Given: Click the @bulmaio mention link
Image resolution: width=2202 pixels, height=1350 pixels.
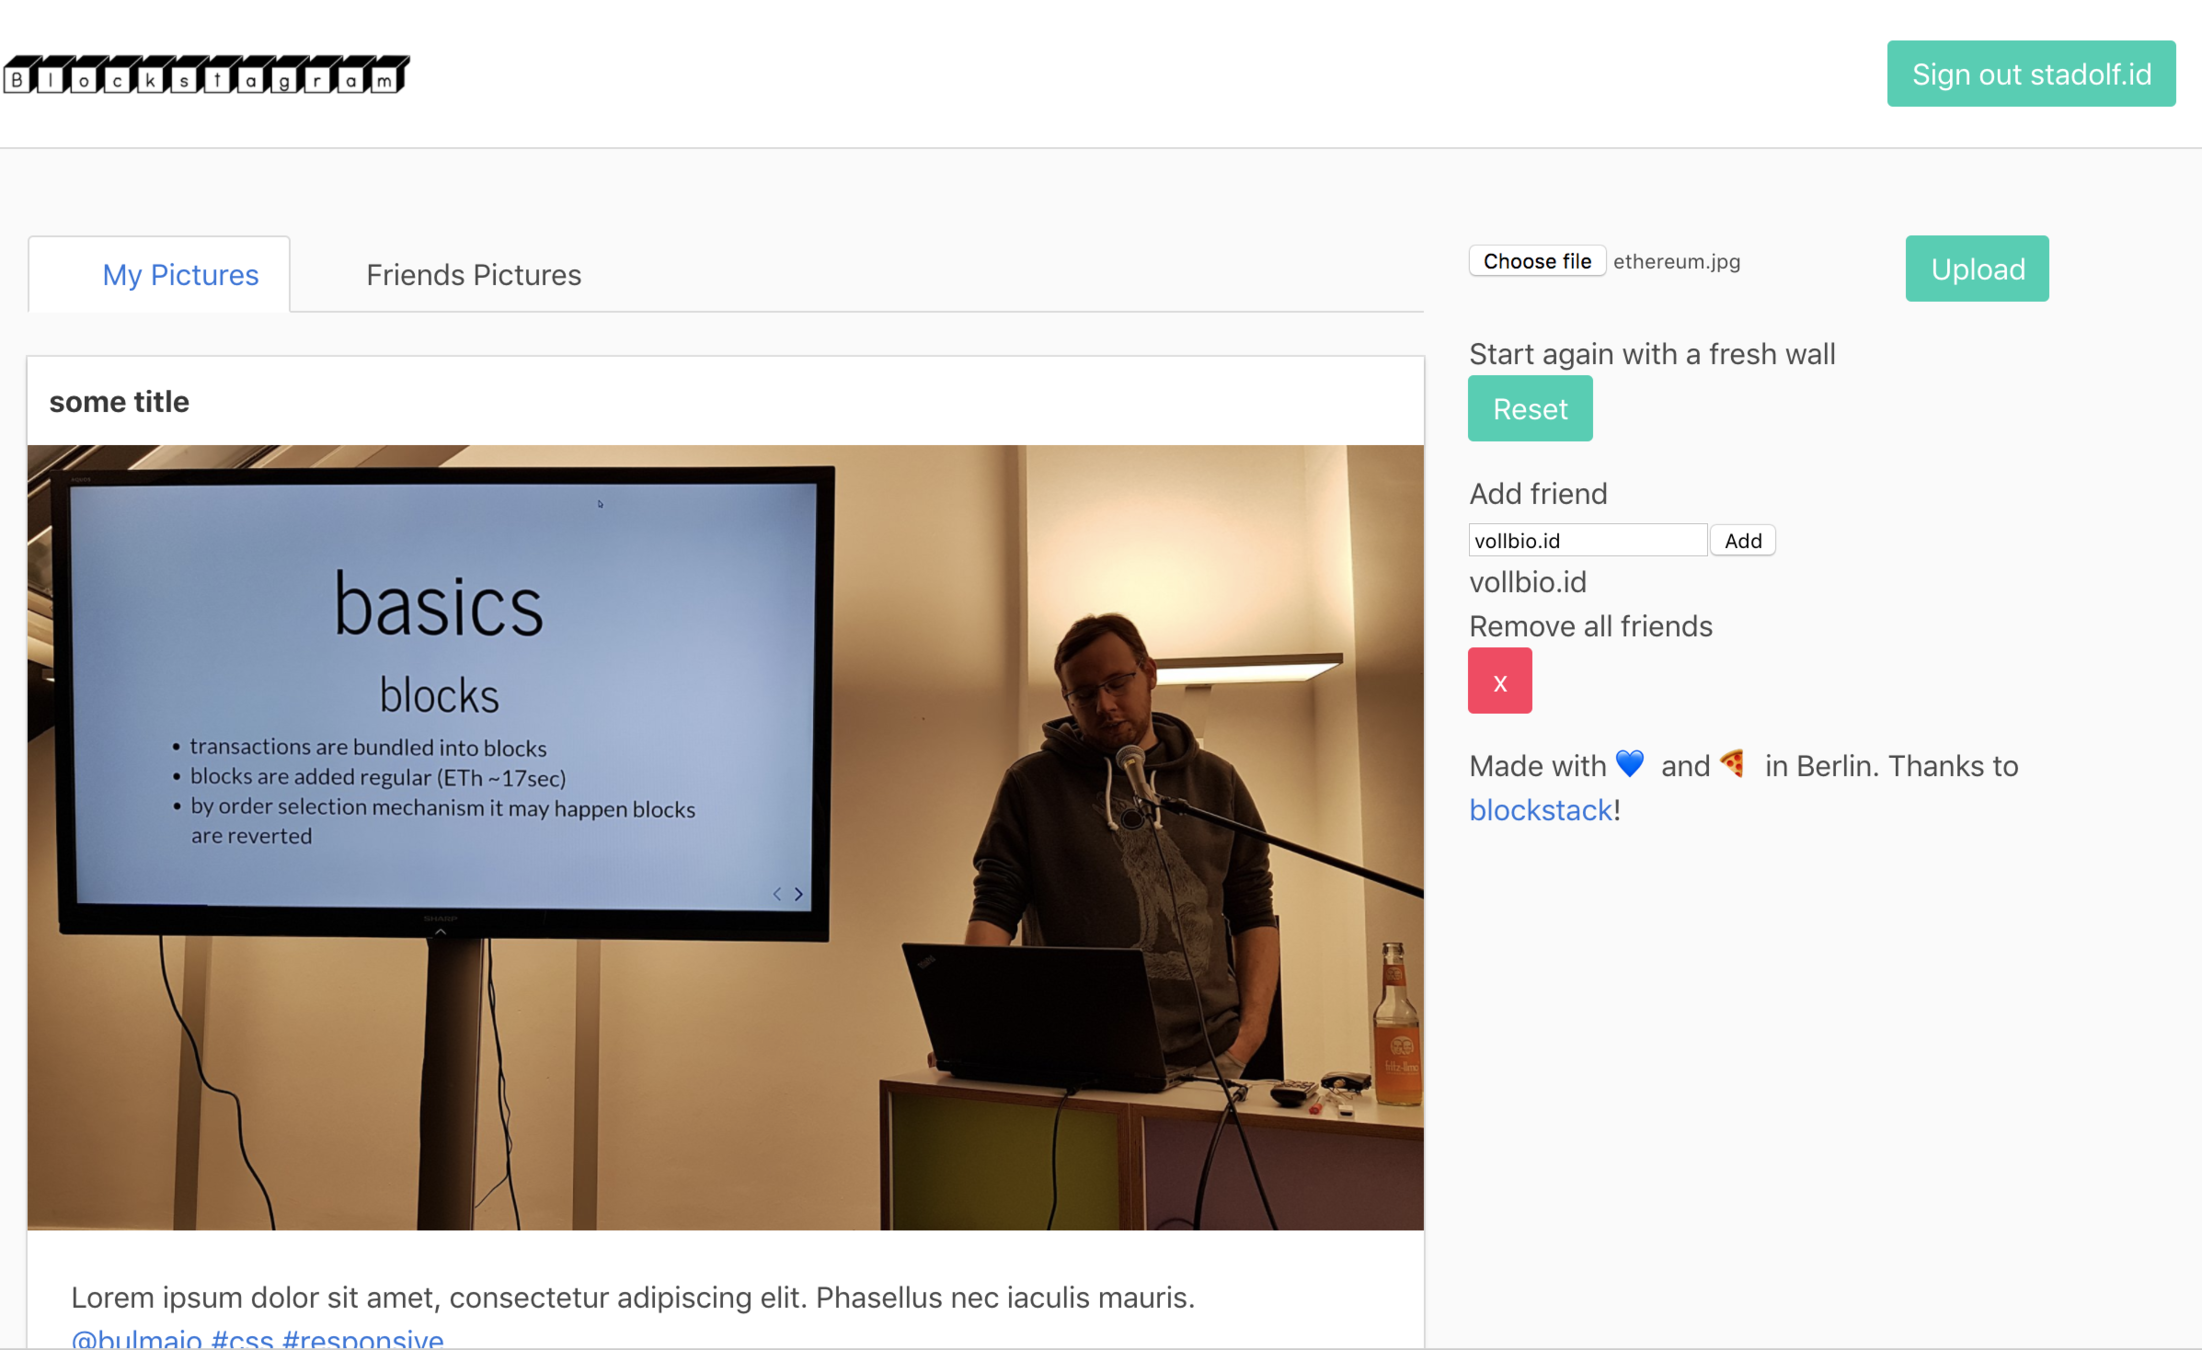Looking at the screenshot, I should click(x=137, y=1338).
